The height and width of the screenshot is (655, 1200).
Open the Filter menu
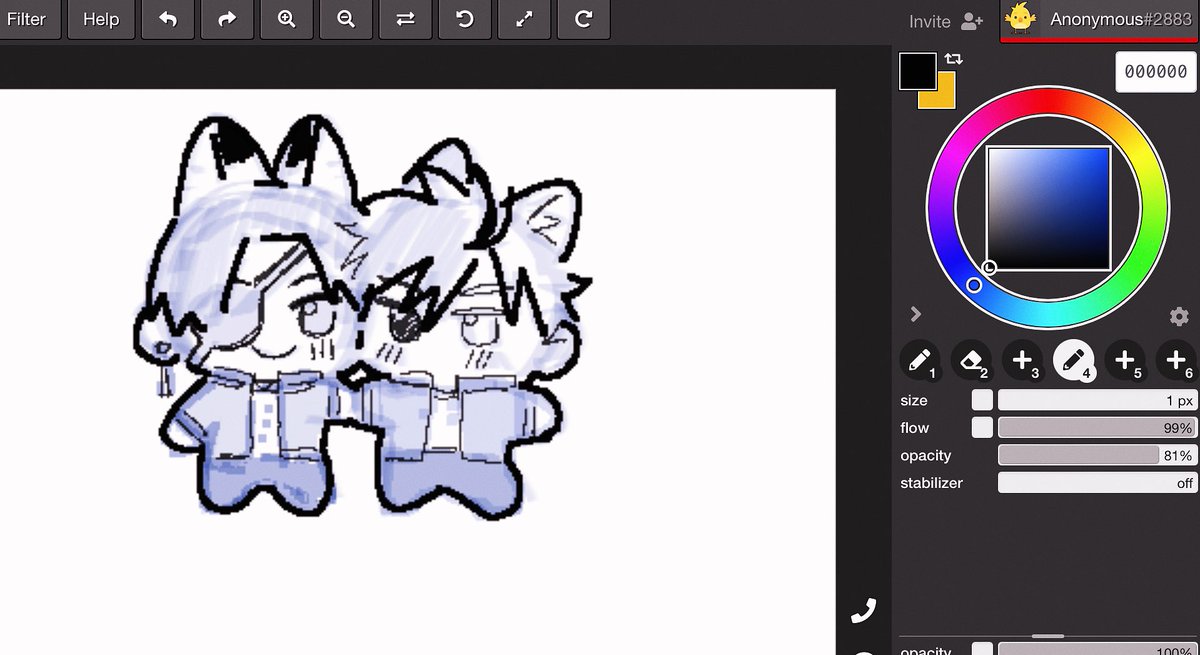click(30, 19)
